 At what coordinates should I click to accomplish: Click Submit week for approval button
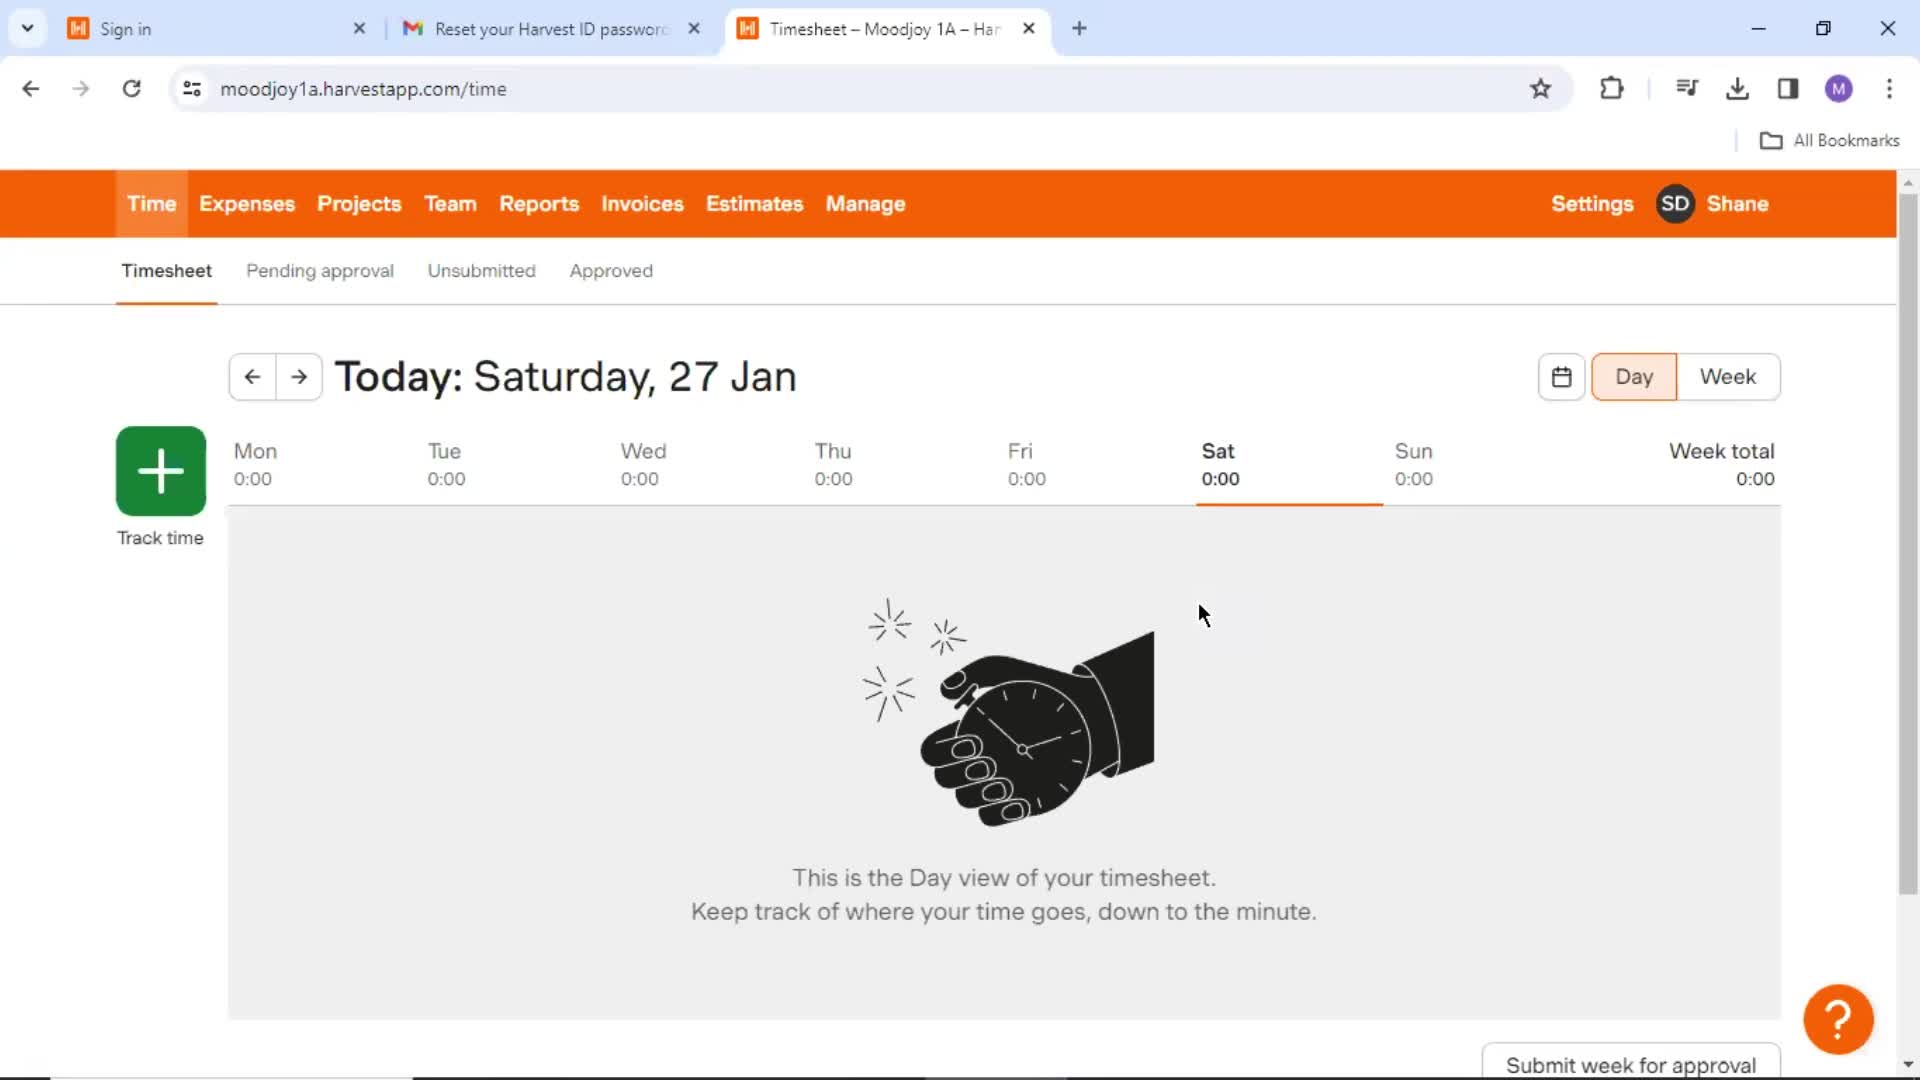point(1631,1064)
